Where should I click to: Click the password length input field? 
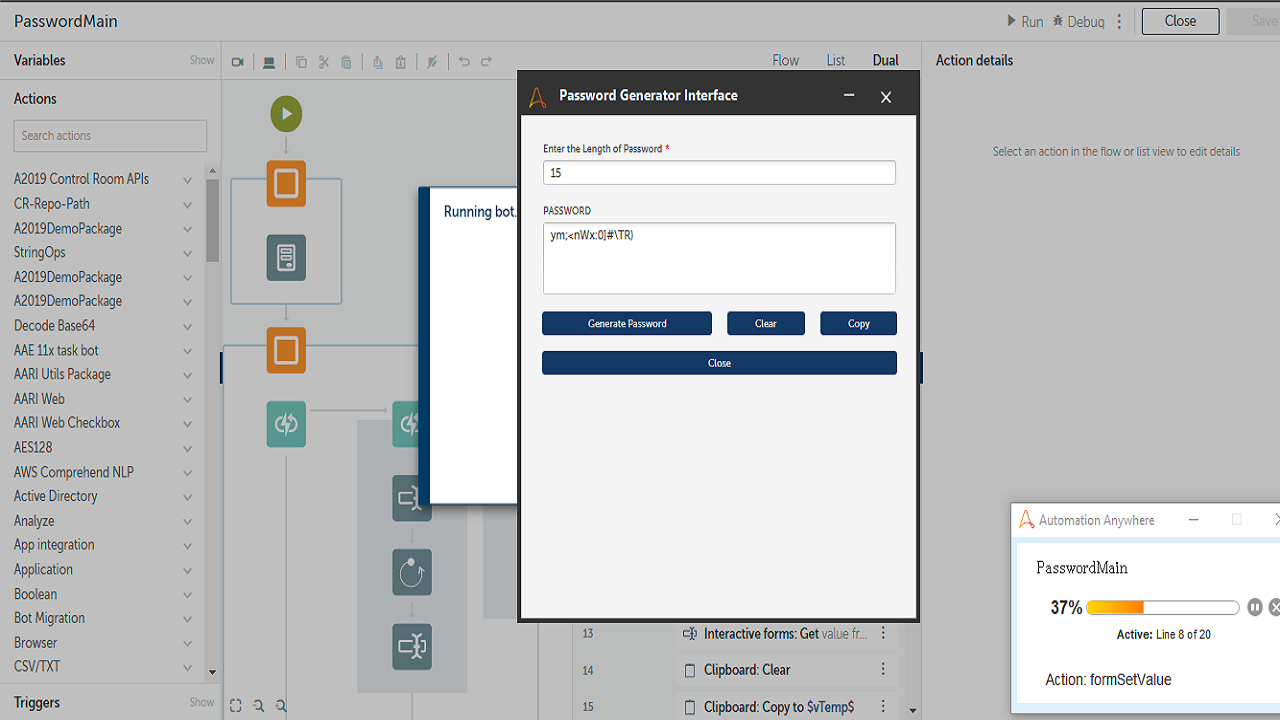[719, 173]
